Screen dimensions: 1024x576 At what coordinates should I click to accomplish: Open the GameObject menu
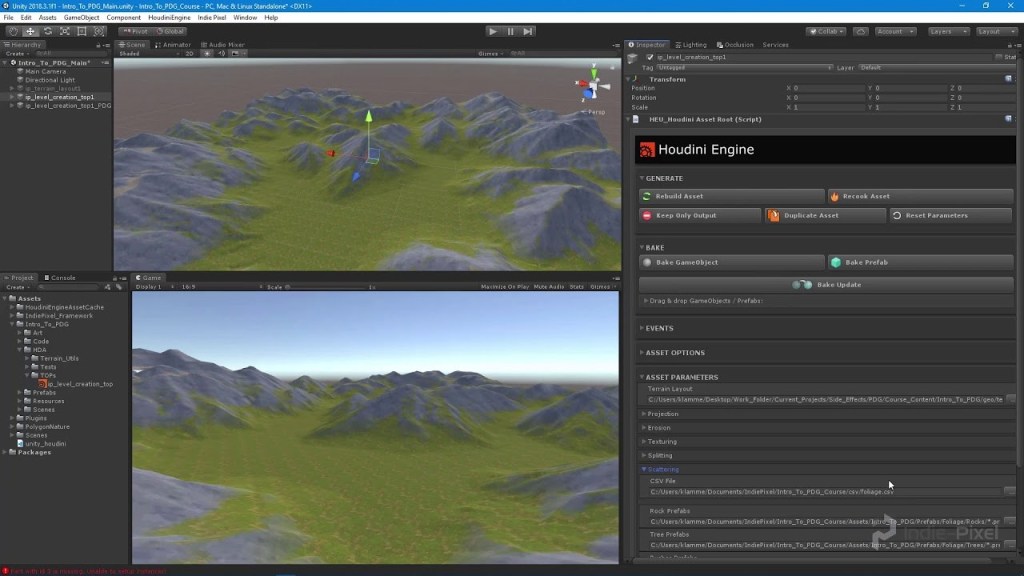tap(81, 18)
